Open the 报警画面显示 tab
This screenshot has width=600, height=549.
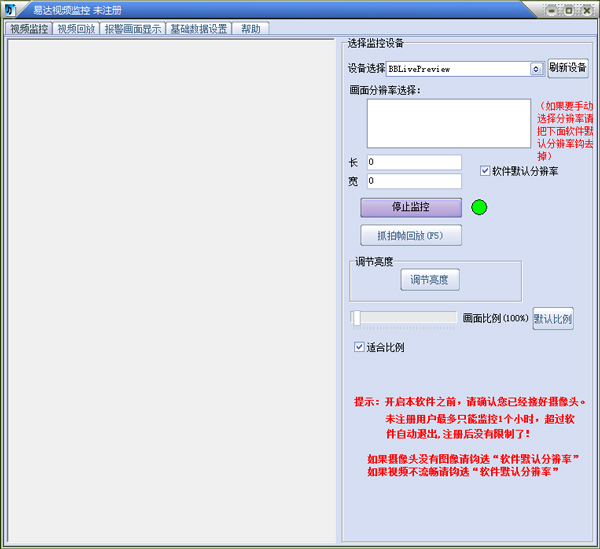click(133, 29)
